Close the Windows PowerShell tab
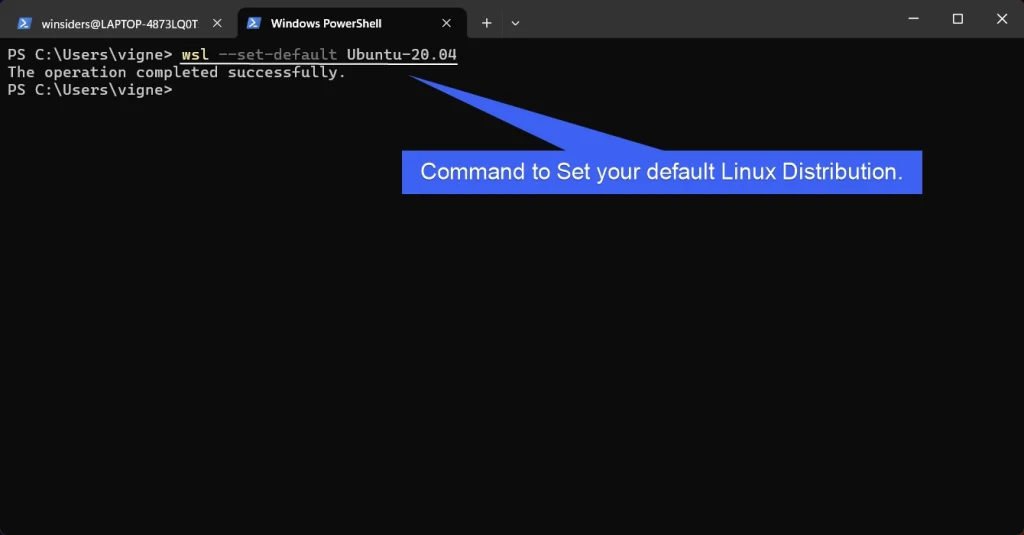The image size is (1024, 535). pyautogui.click(x=446, y=24)
